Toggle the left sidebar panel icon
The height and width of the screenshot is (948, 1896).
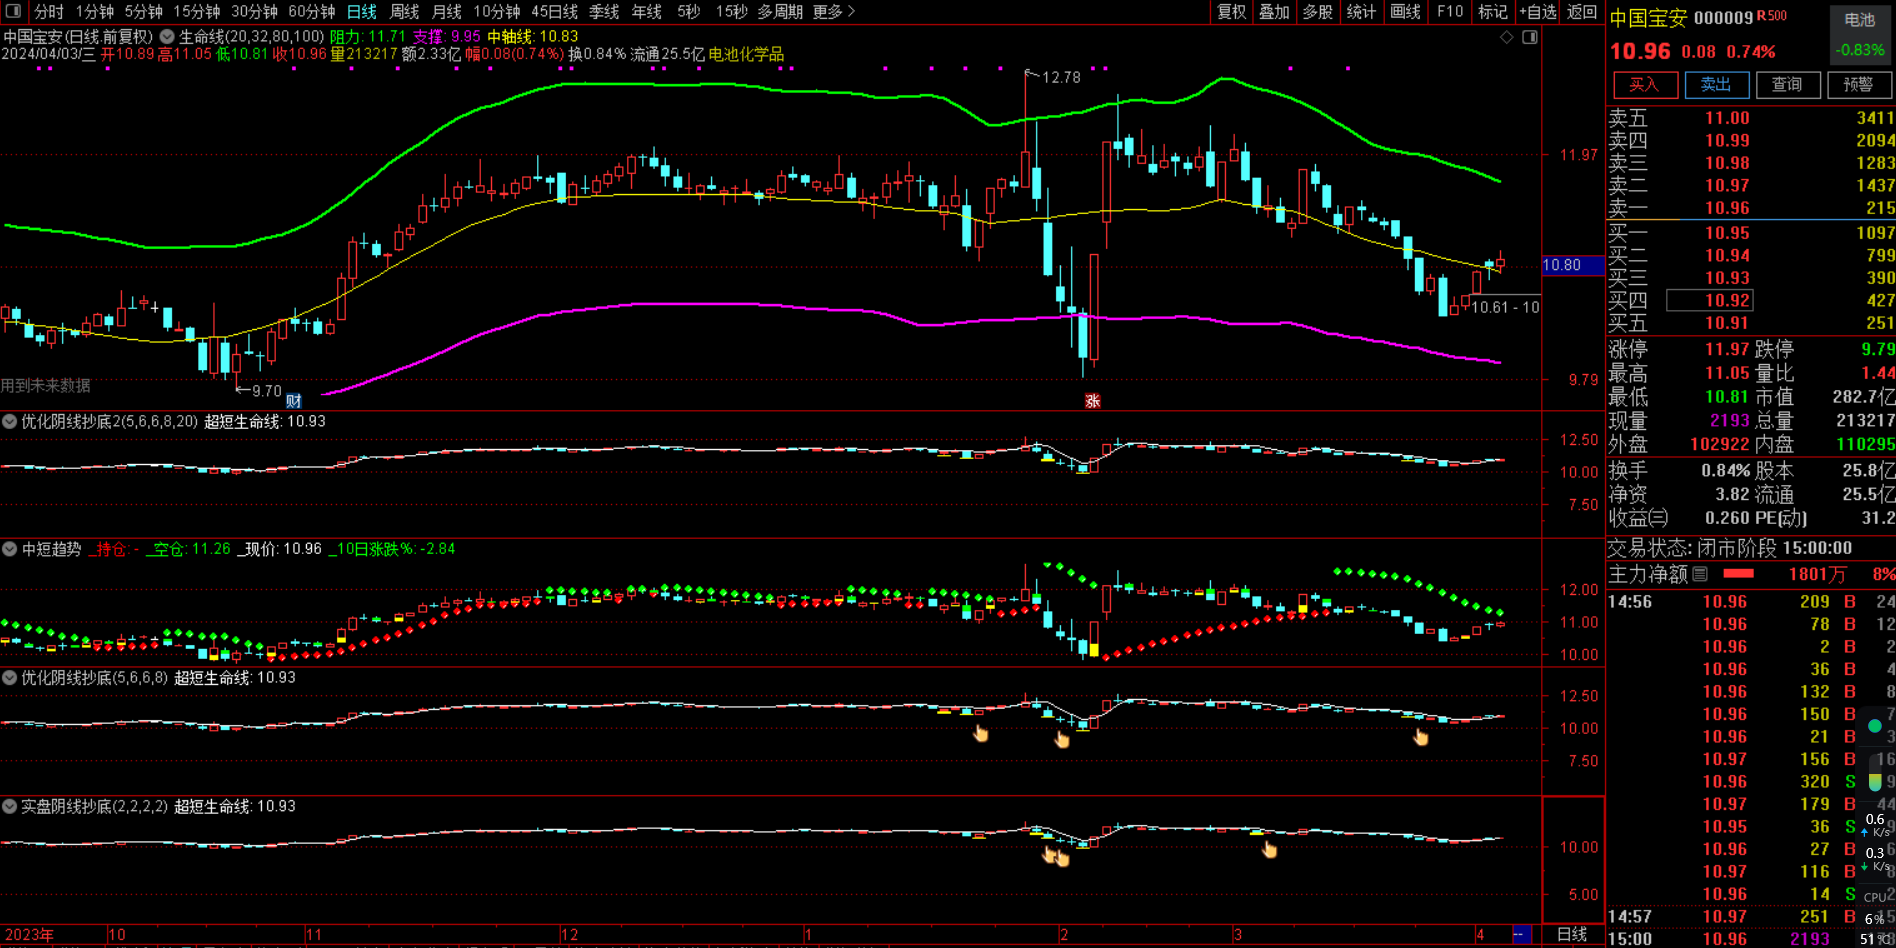(x=13, y=11)
